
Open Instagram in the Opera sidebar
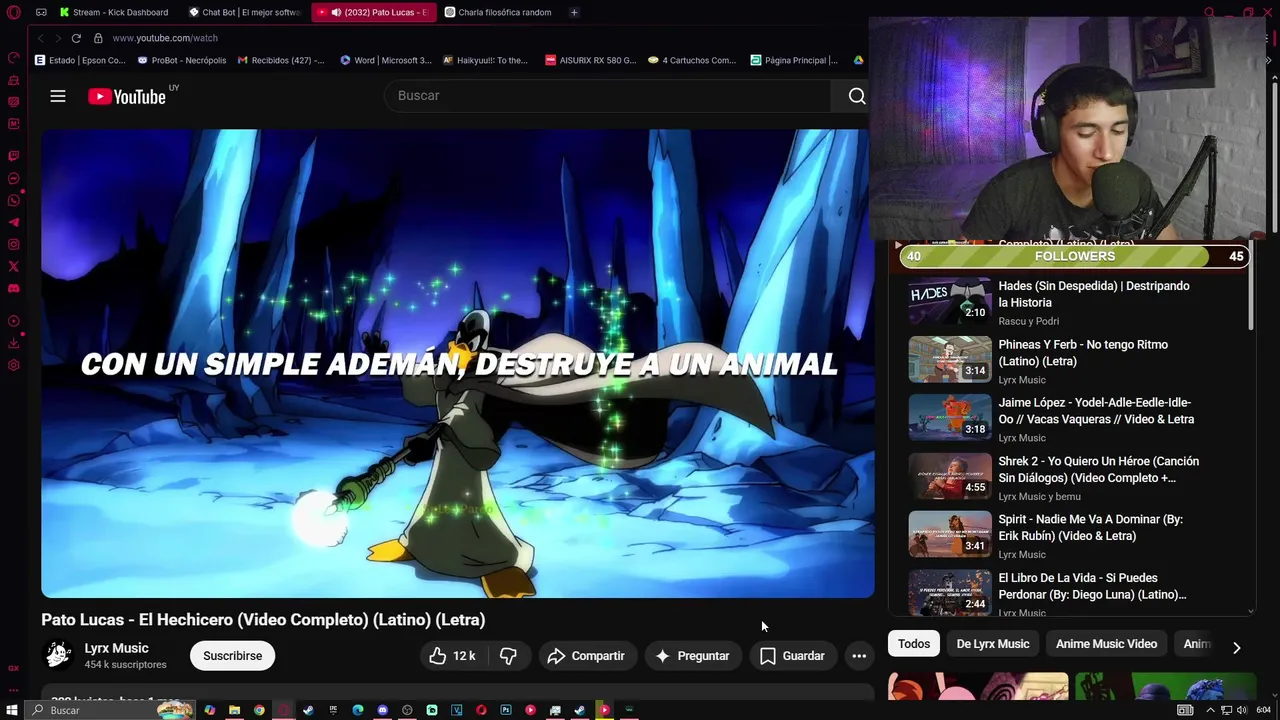14,245
